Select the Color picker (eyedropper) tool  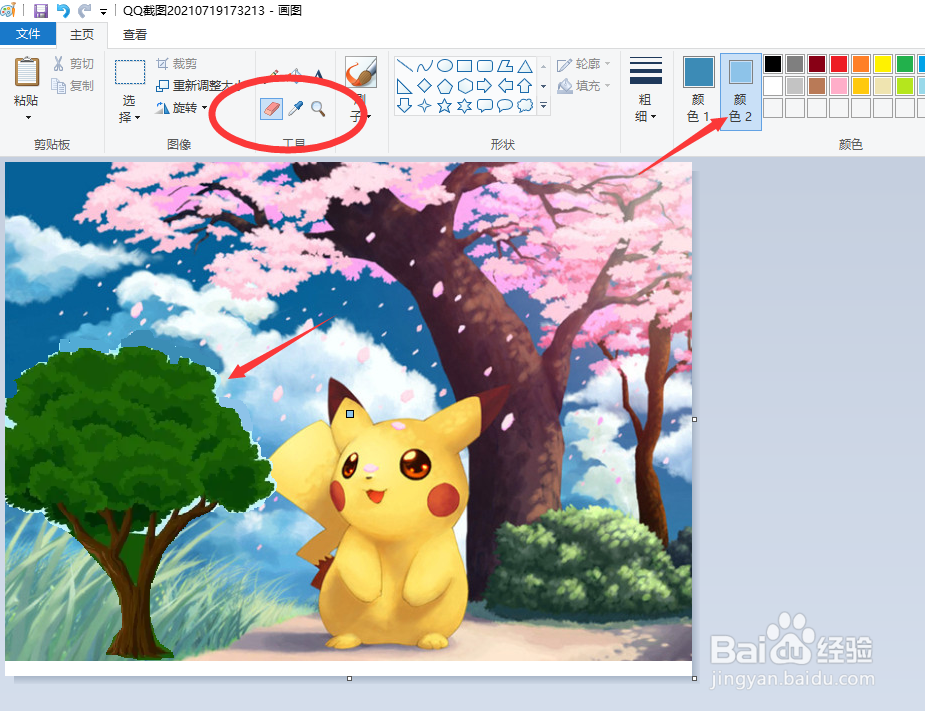tap(296, 108)
